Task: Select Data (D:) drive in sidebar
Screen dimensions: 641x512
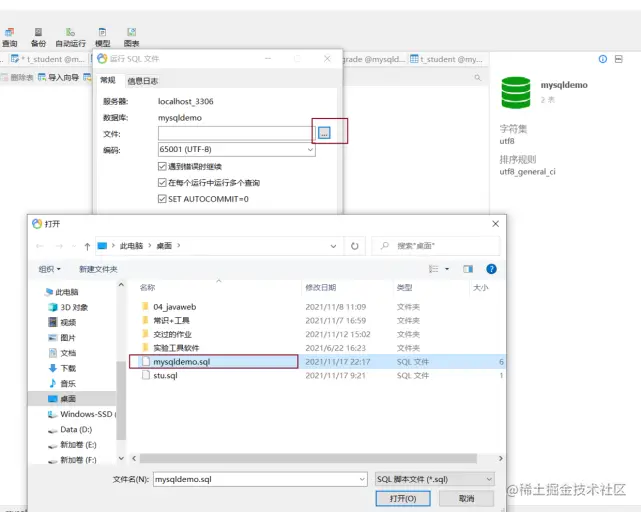Action: coord(70,429)
